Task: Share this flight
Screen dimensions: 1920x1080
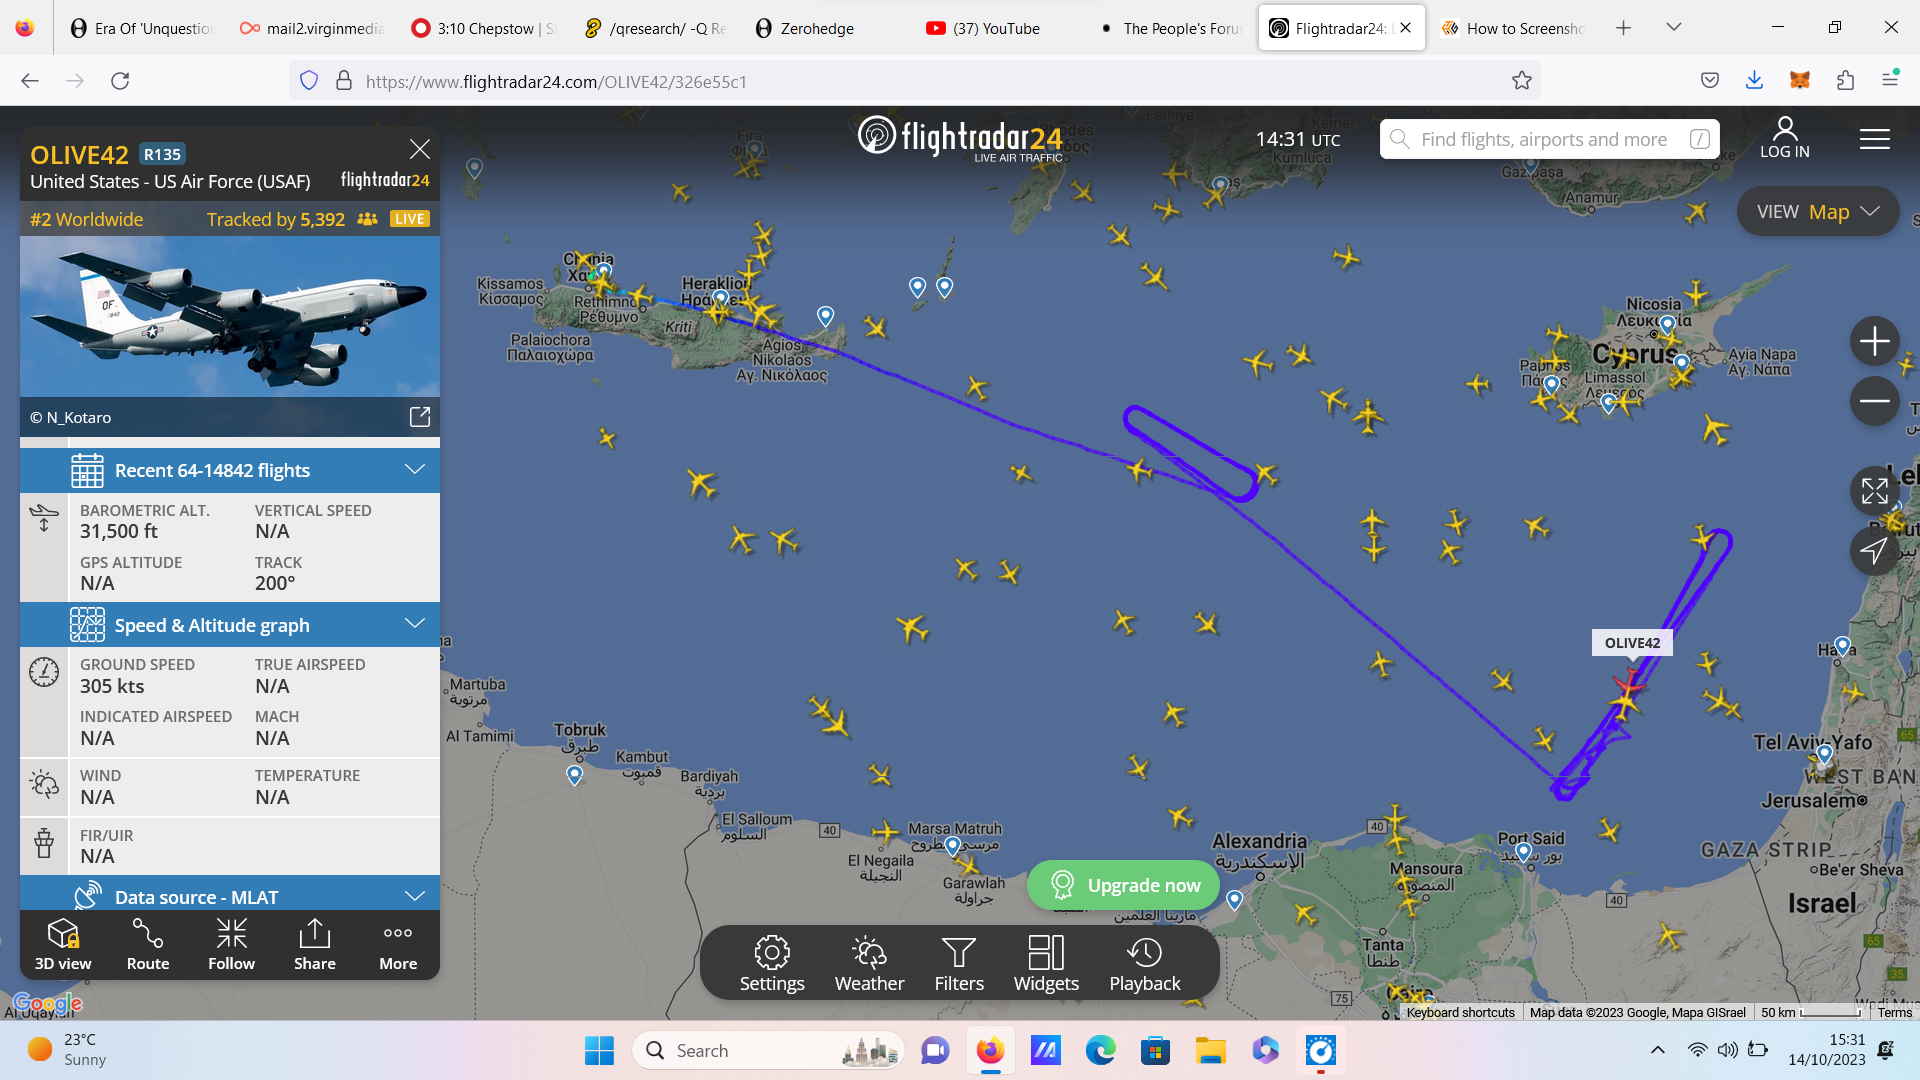Action: [x=315, y=945]
